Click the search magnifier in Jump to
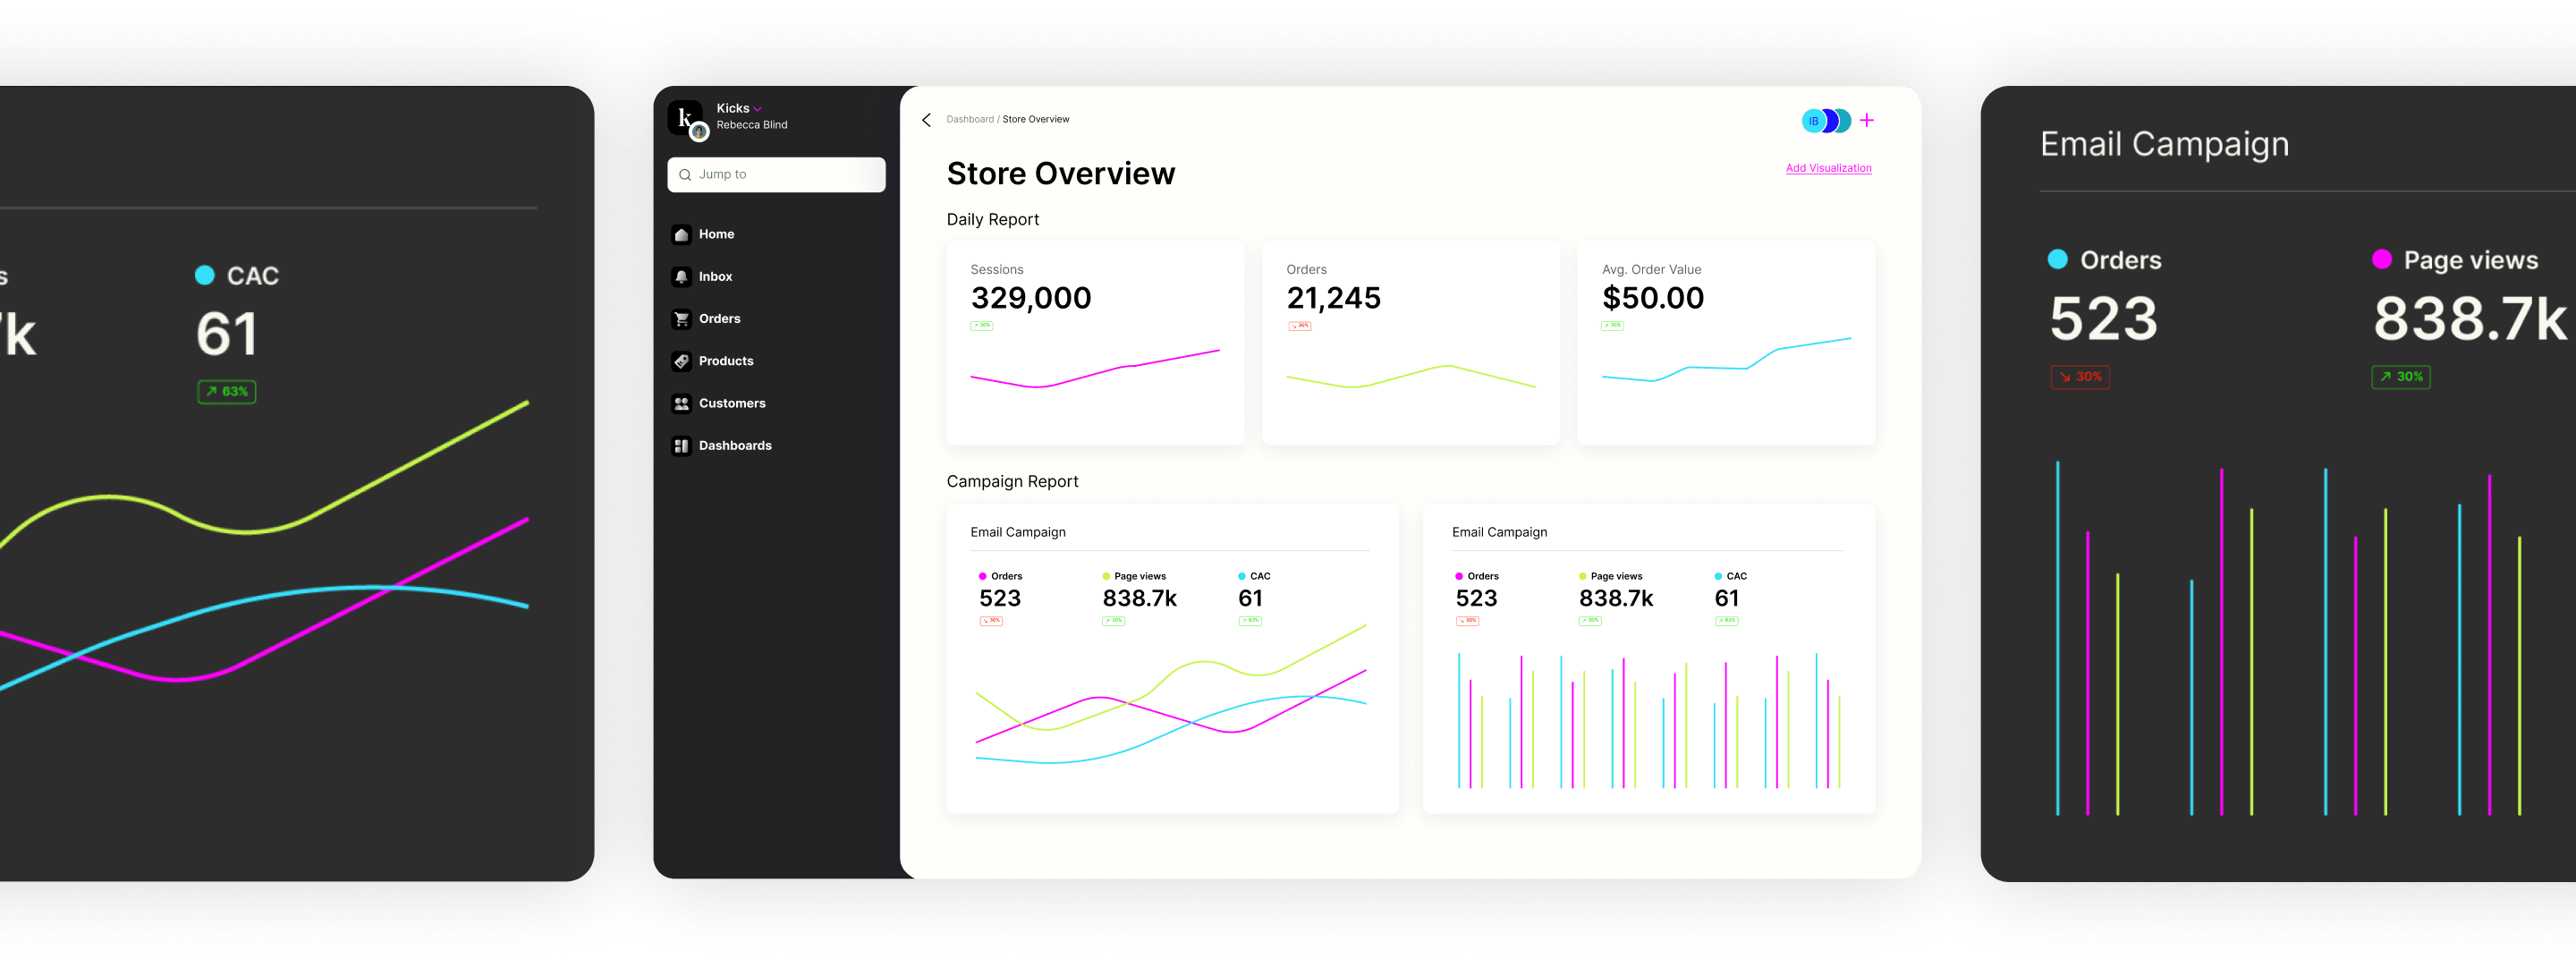 (x=685, y=175)
